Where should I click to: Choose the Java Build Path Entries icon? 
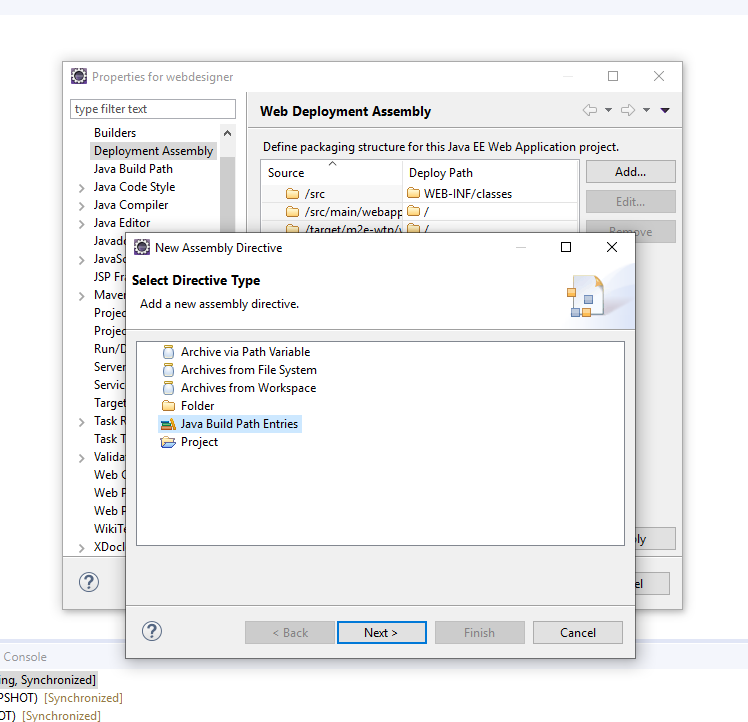coord(168,424)
